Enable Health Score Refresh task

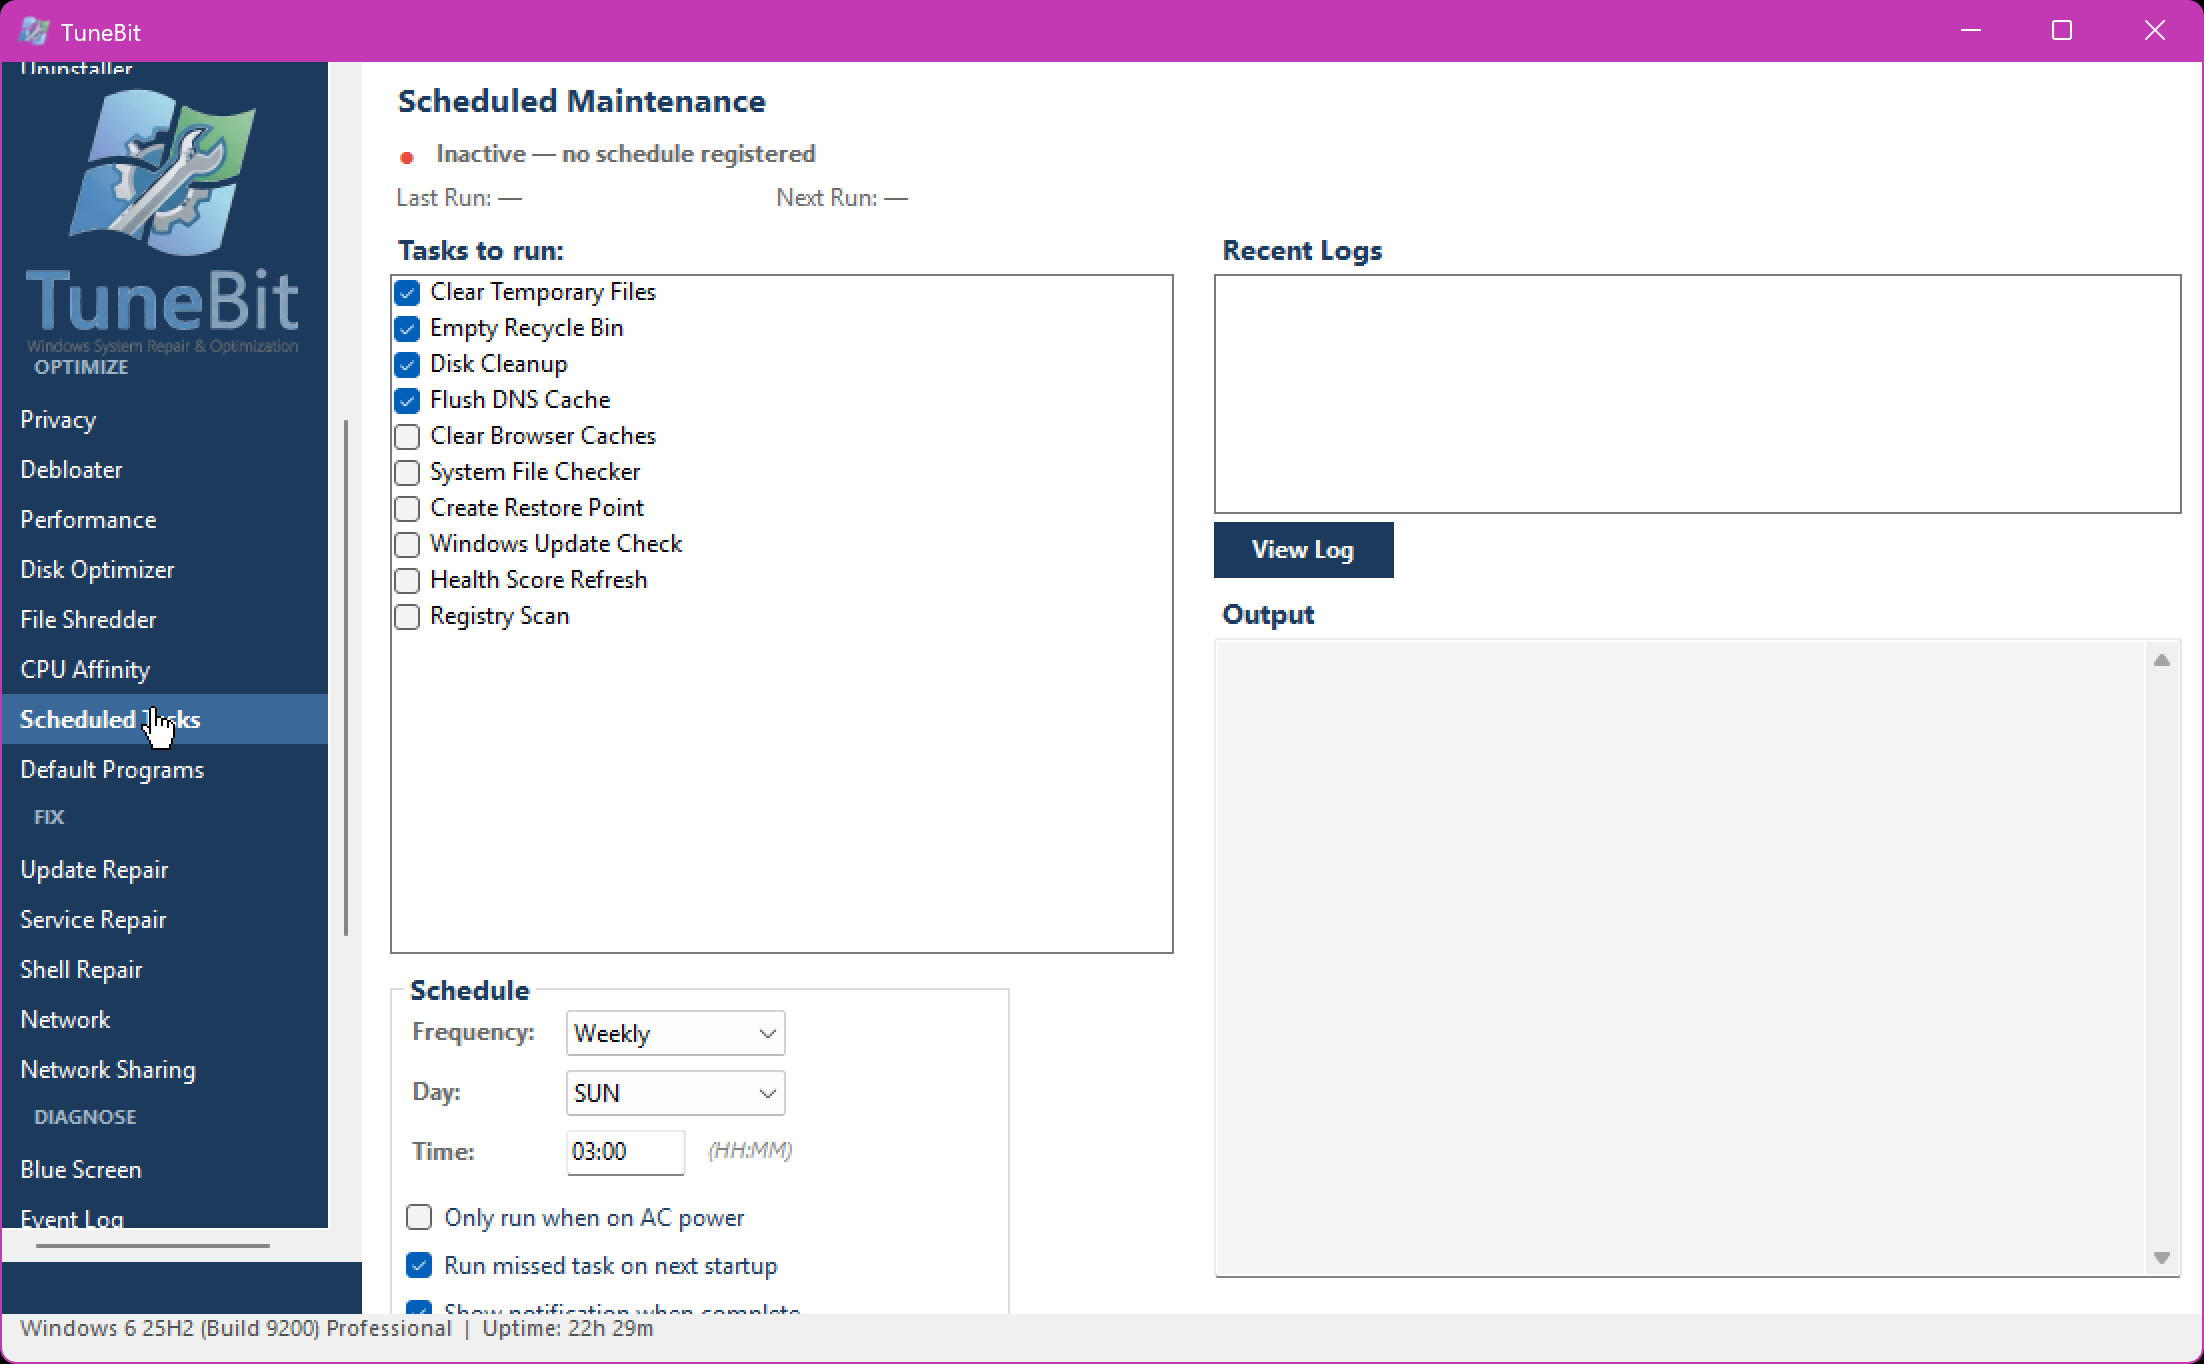point(407,581)
